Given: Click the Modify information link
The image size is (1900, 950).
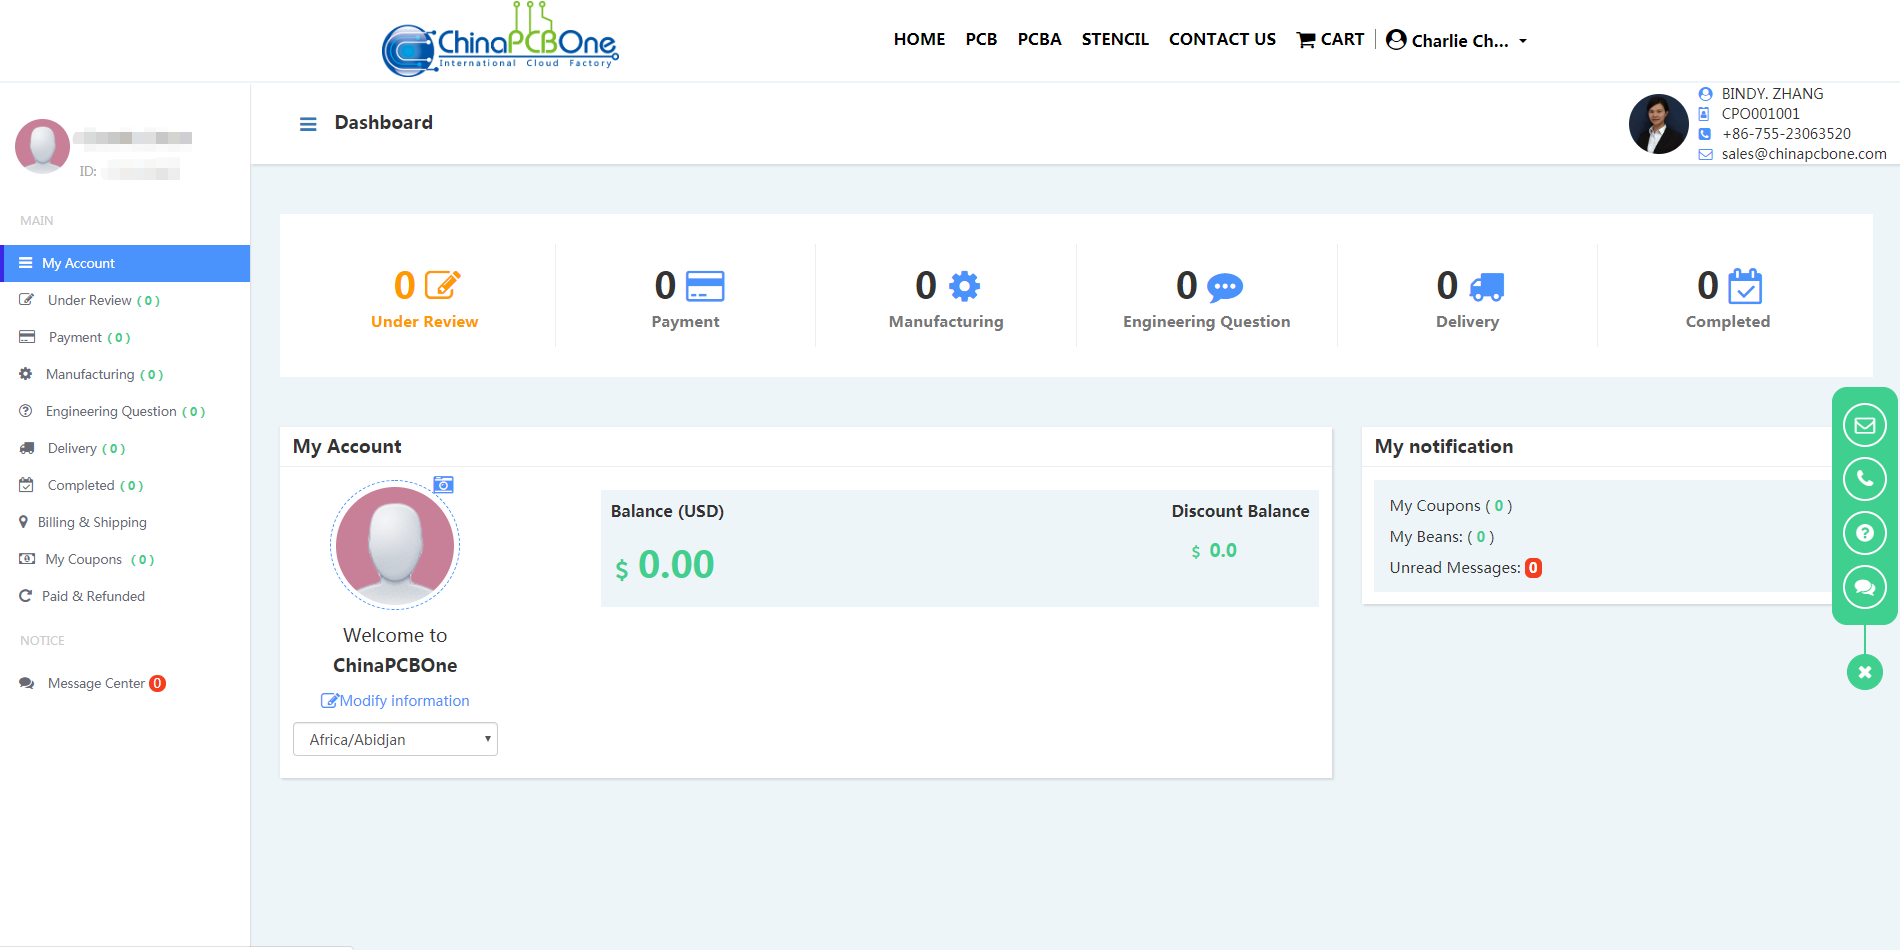Looking at the screenshot, I should point(395,701).
